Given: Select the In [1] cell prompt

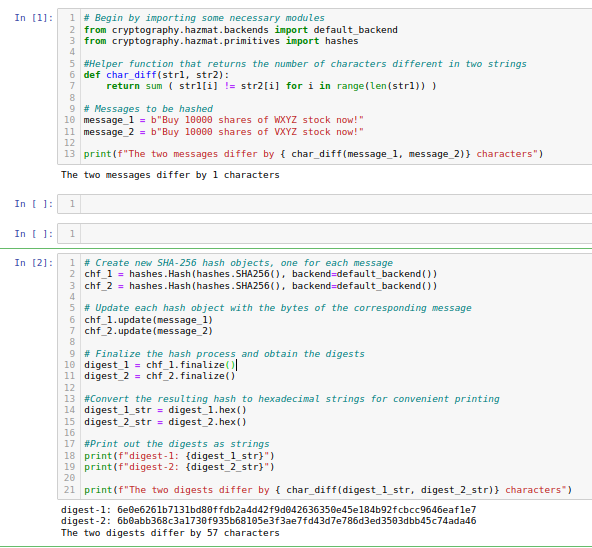Looking at the screenshot, I should point(34,18).
